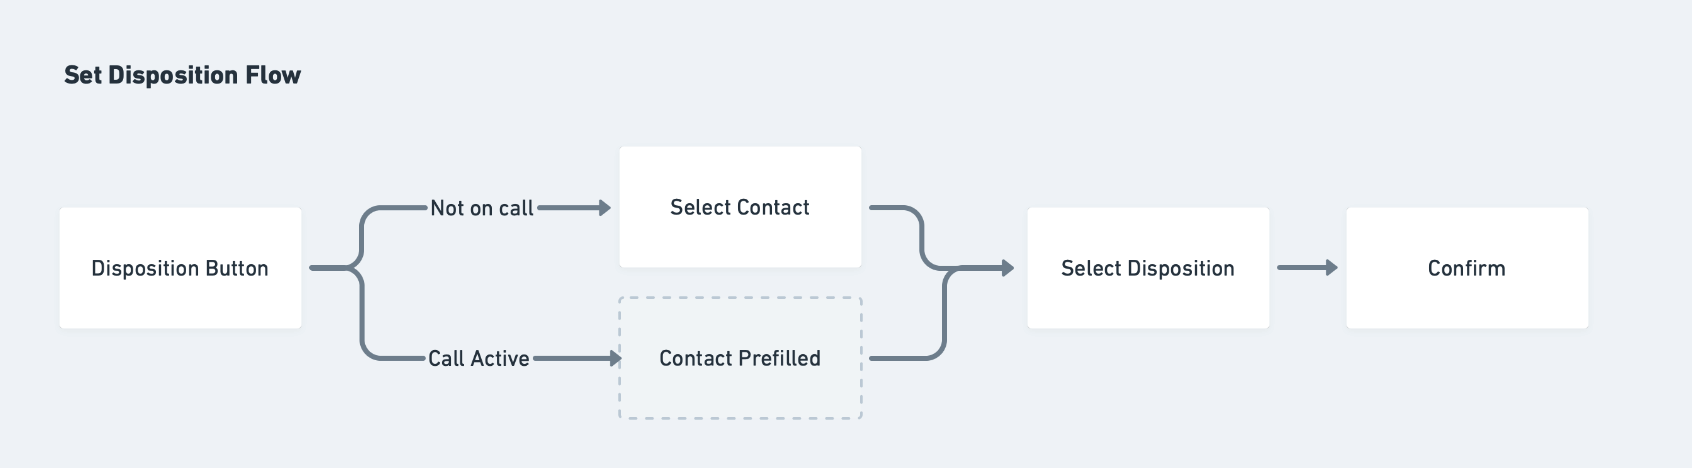Click merge junction where both contact paths join

point(948,268)
